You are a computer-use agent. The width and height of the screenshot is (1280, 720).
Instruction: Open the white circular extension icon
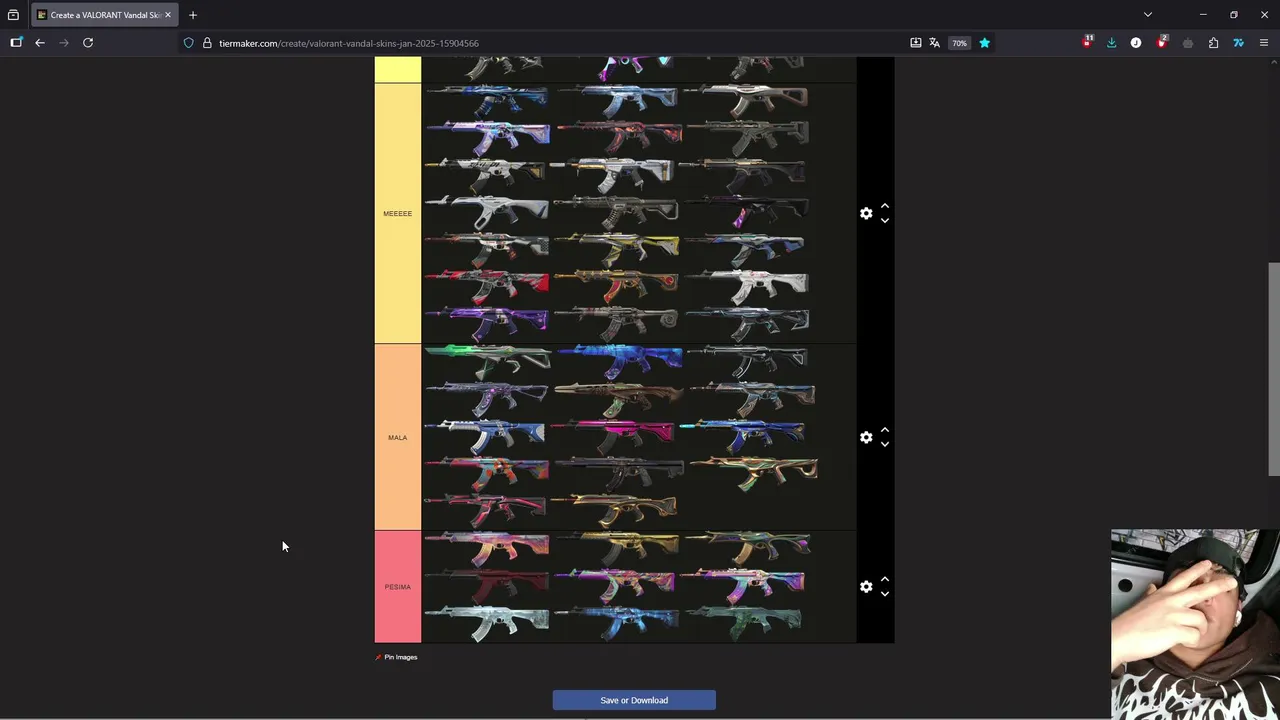(x=1136, y=43)
